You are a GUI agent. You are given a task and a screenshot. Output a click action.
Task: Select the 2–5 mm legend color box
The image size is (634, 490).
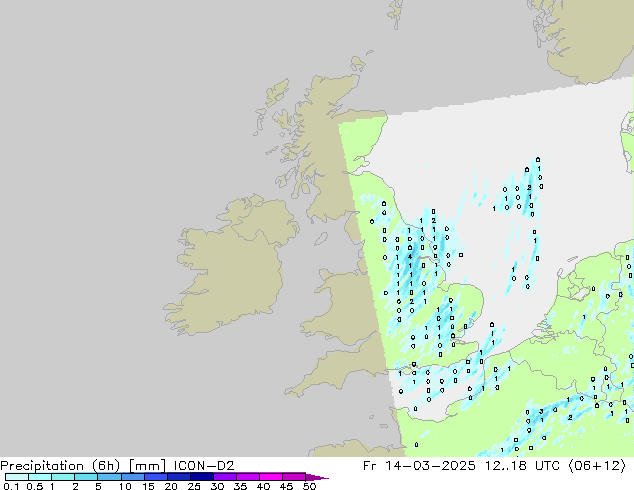click(x=86, y=477)
